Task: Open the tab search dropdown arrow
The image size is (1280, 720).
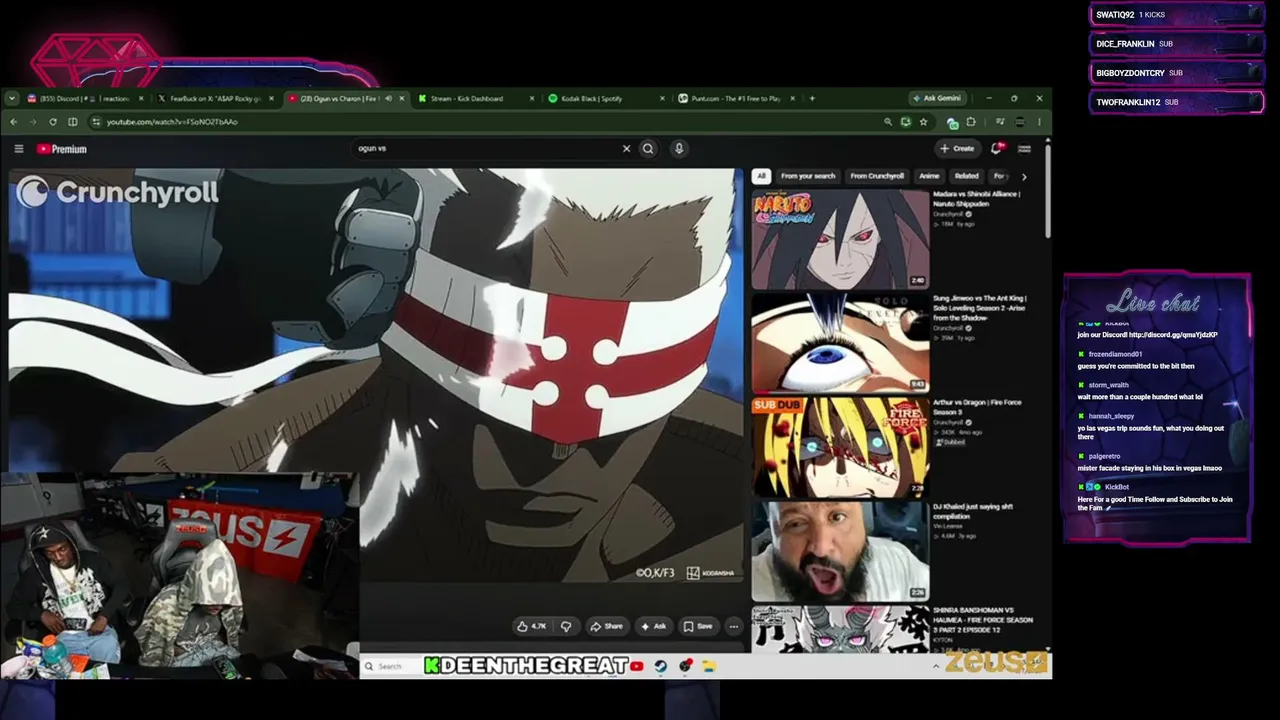Action: pos(12,99)
